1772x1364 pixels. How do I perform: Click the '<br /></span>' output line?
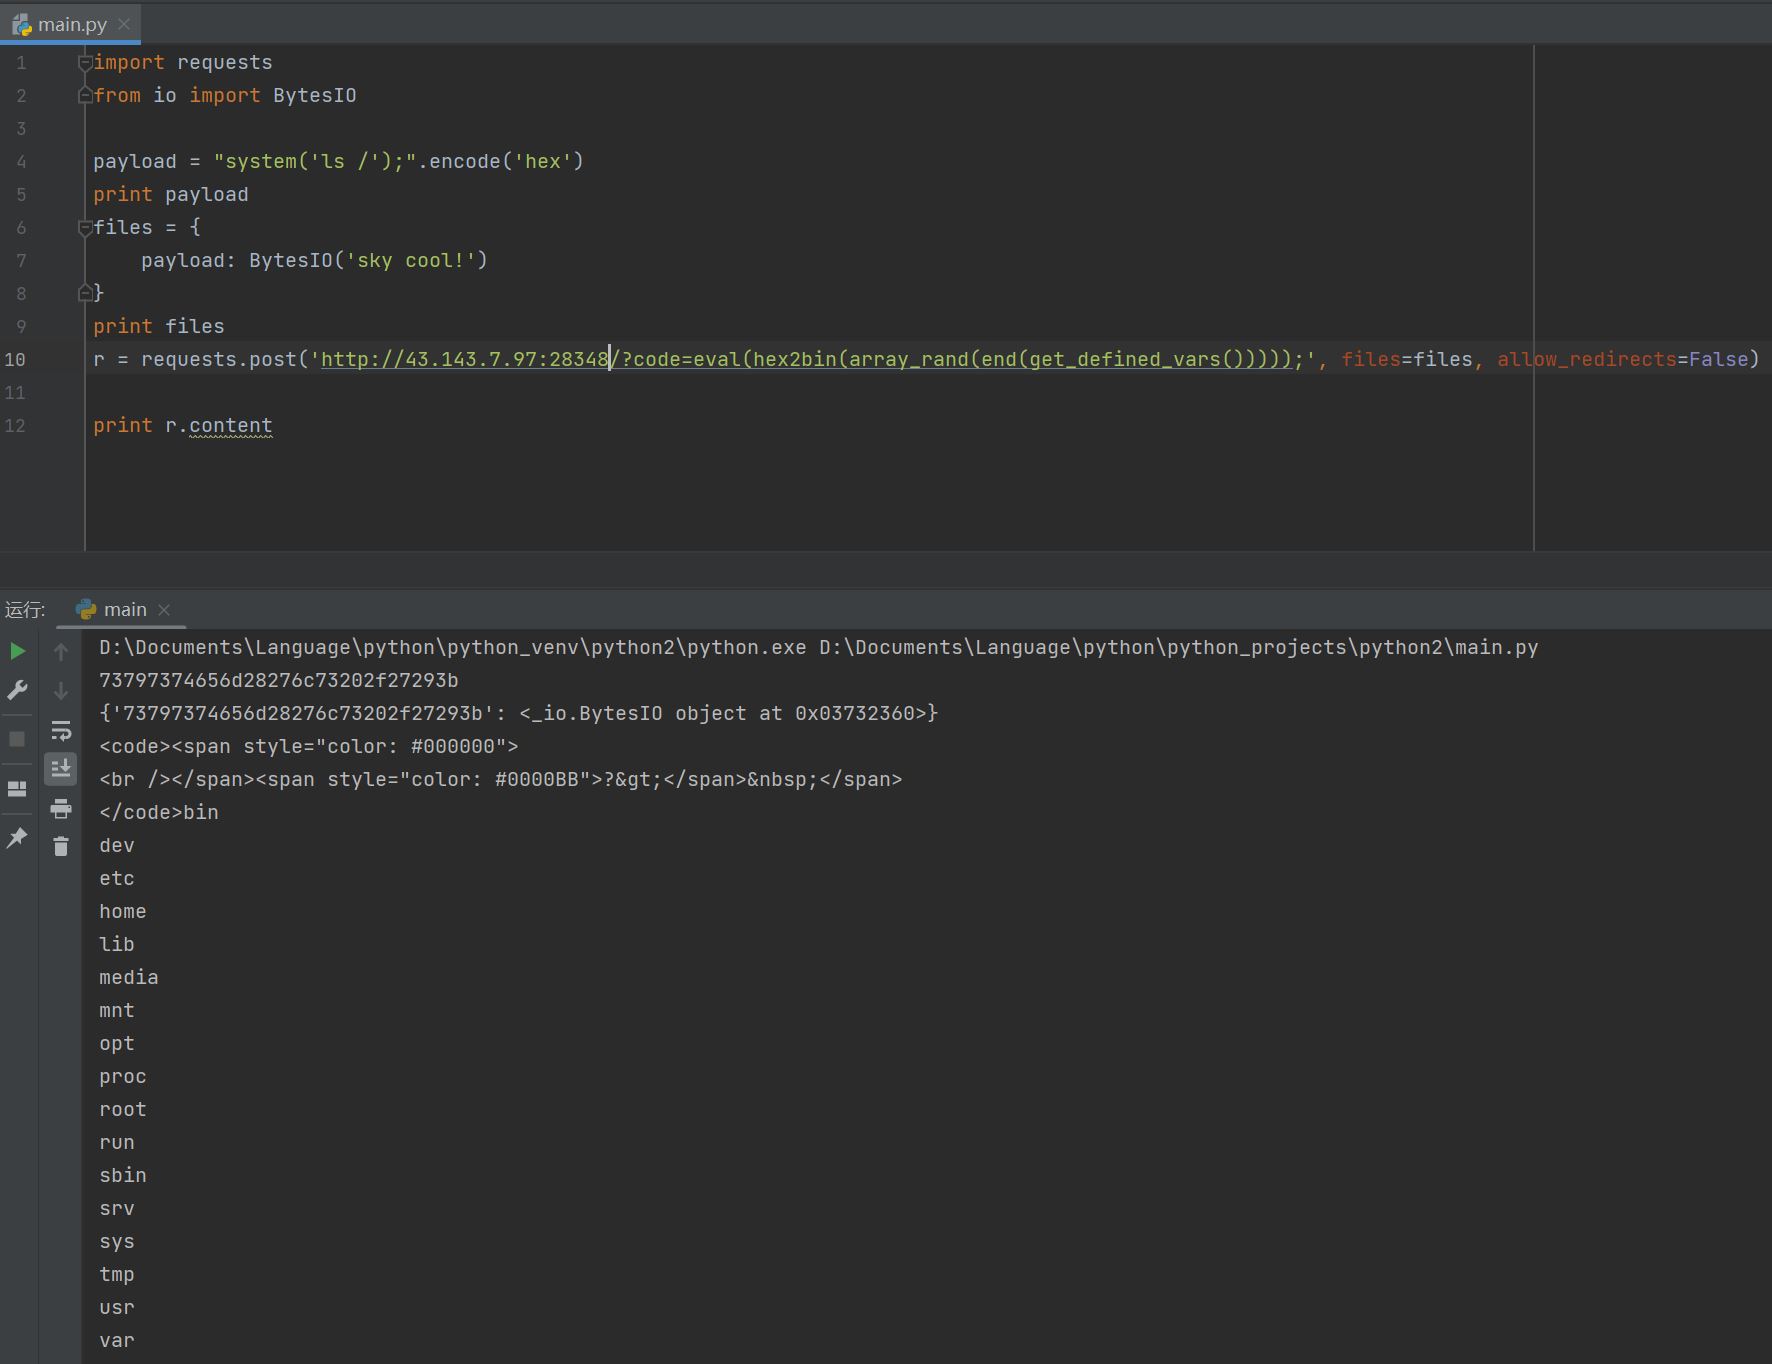tap(501, 779)
